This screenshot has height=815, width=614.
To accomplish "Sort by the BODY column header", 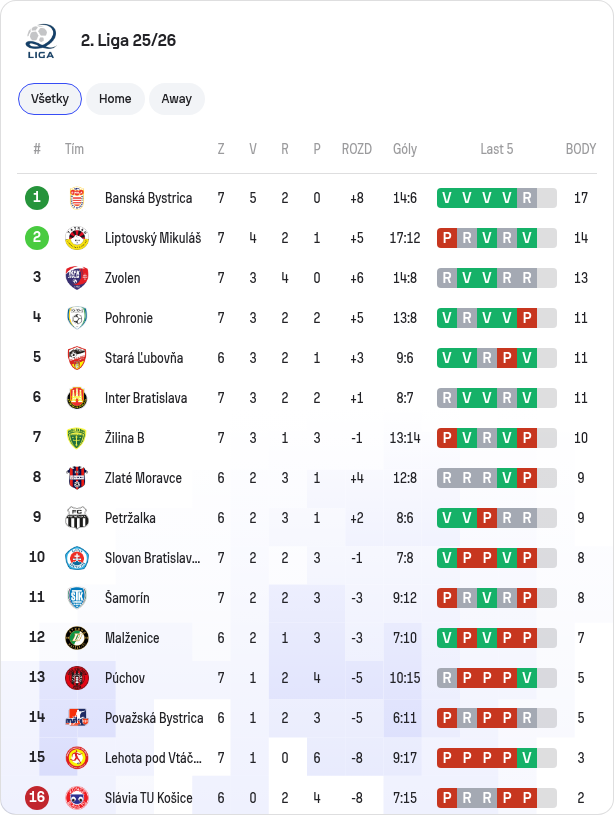I will click(x=581, y=149).
